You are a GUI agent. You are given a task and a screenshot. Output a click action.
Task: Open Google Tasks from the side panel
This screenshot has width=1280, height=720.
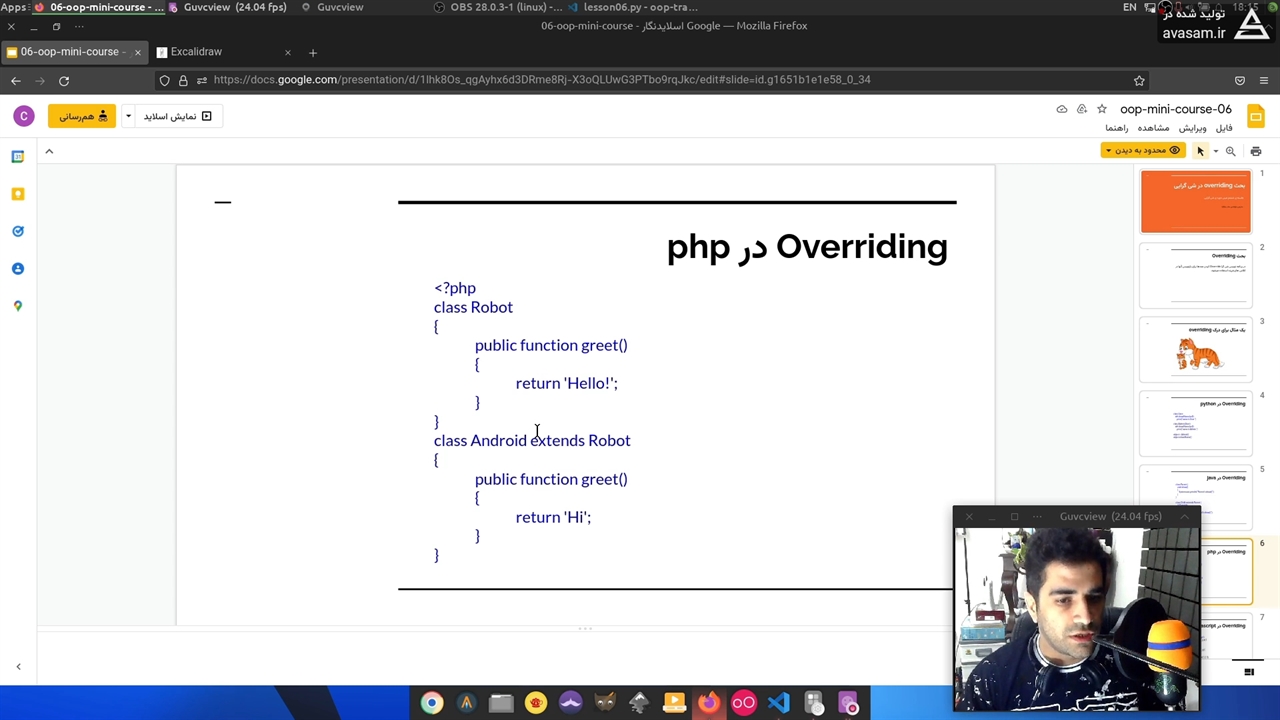[18, 231]
